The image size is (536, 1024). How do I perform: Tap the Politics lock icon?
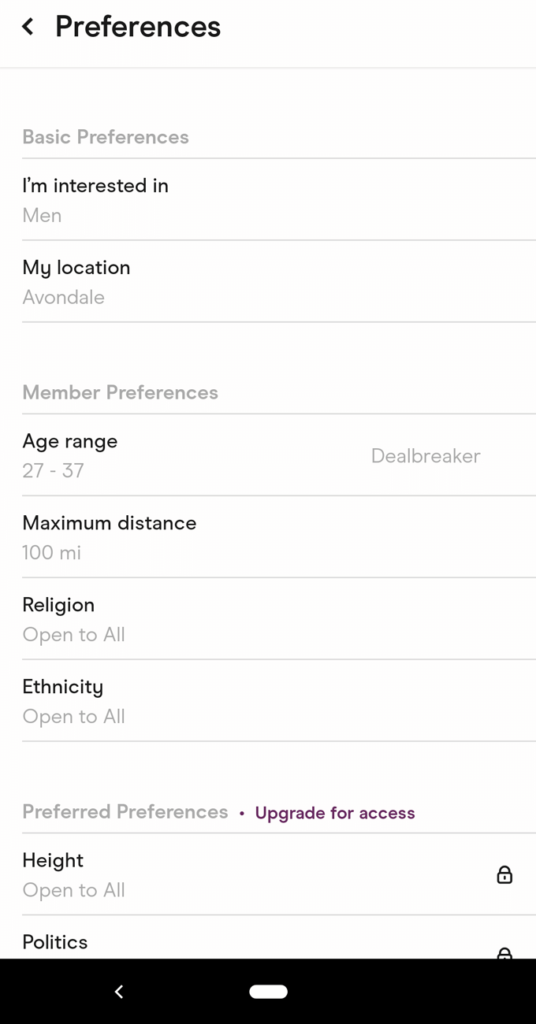(505, 953)
